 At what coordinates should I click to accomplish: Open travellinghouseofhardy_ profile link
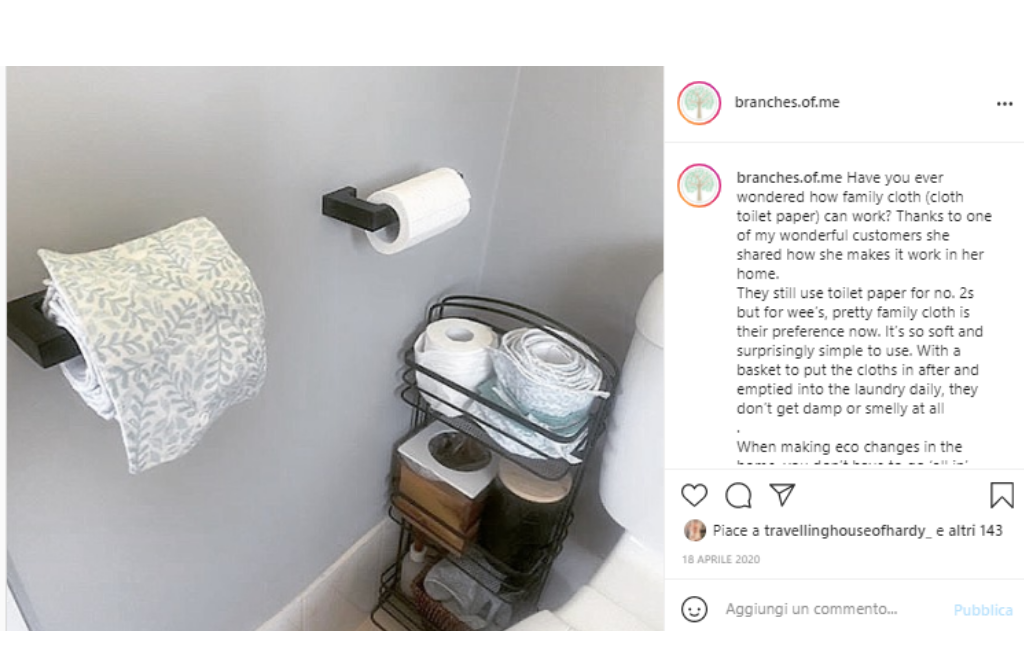point(848,530)
